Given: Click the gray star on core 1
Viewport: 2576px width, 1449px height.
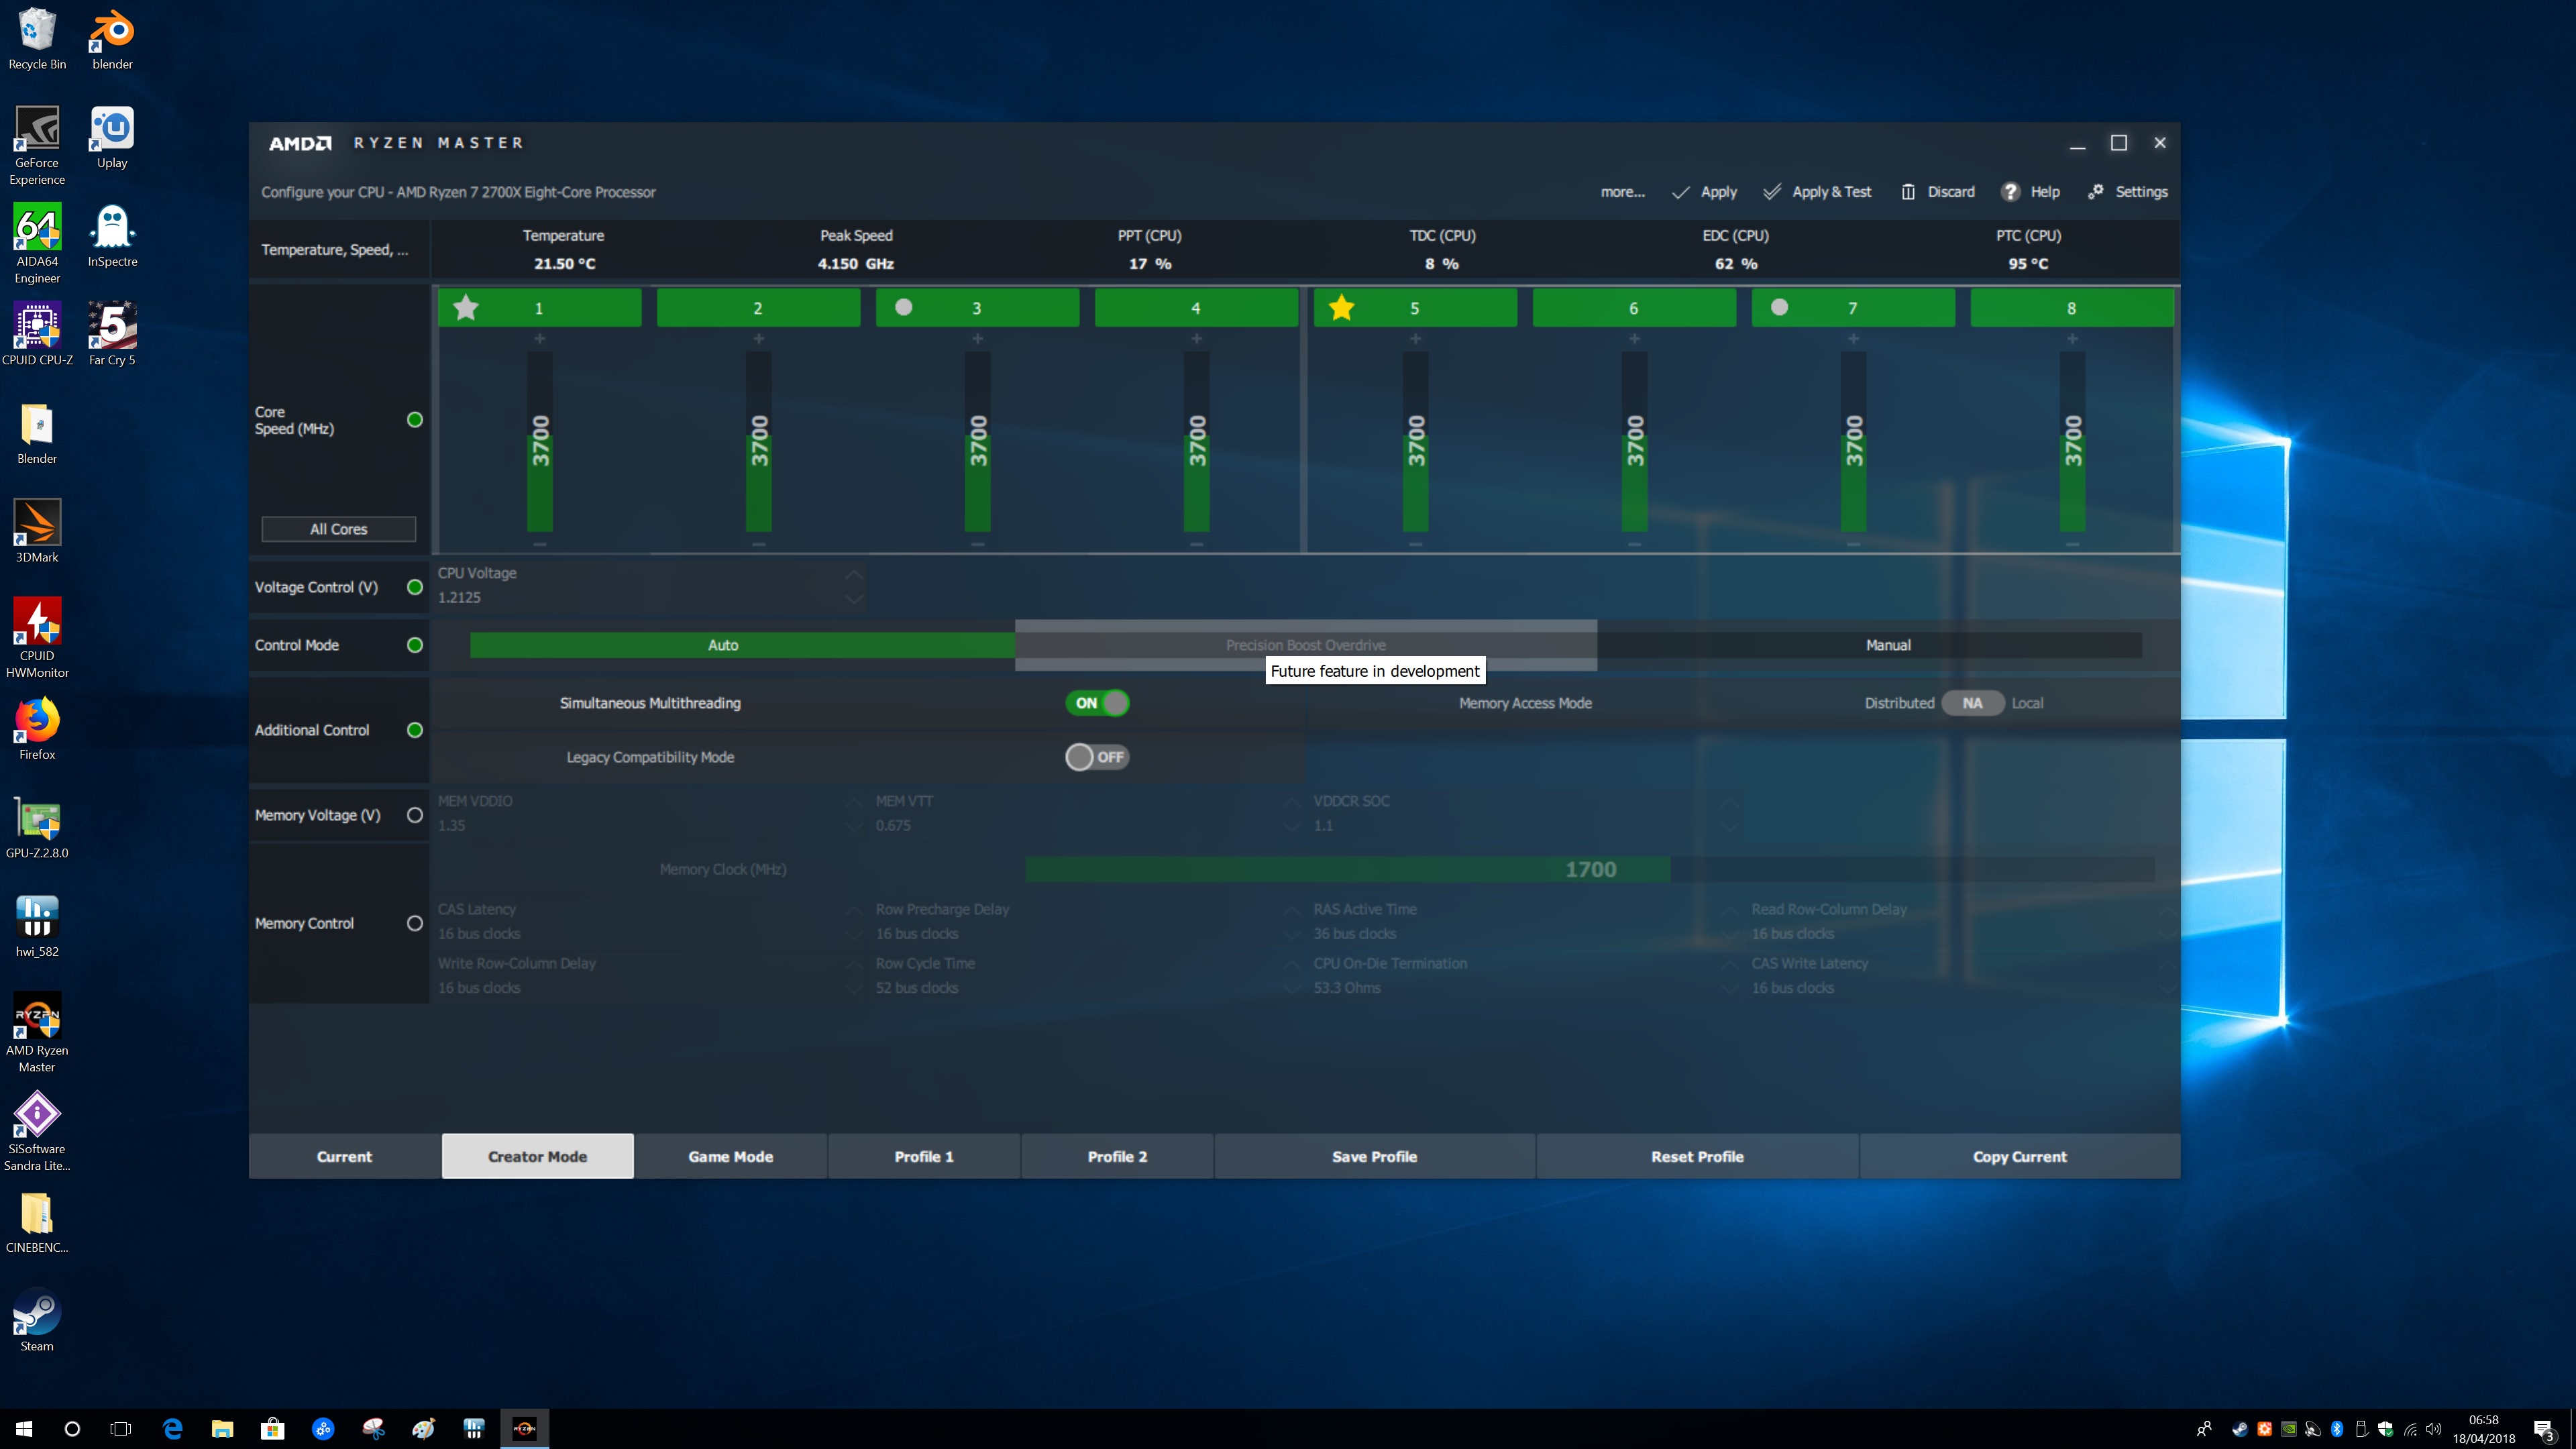Looking at the screenshot, I should (465, 308).
